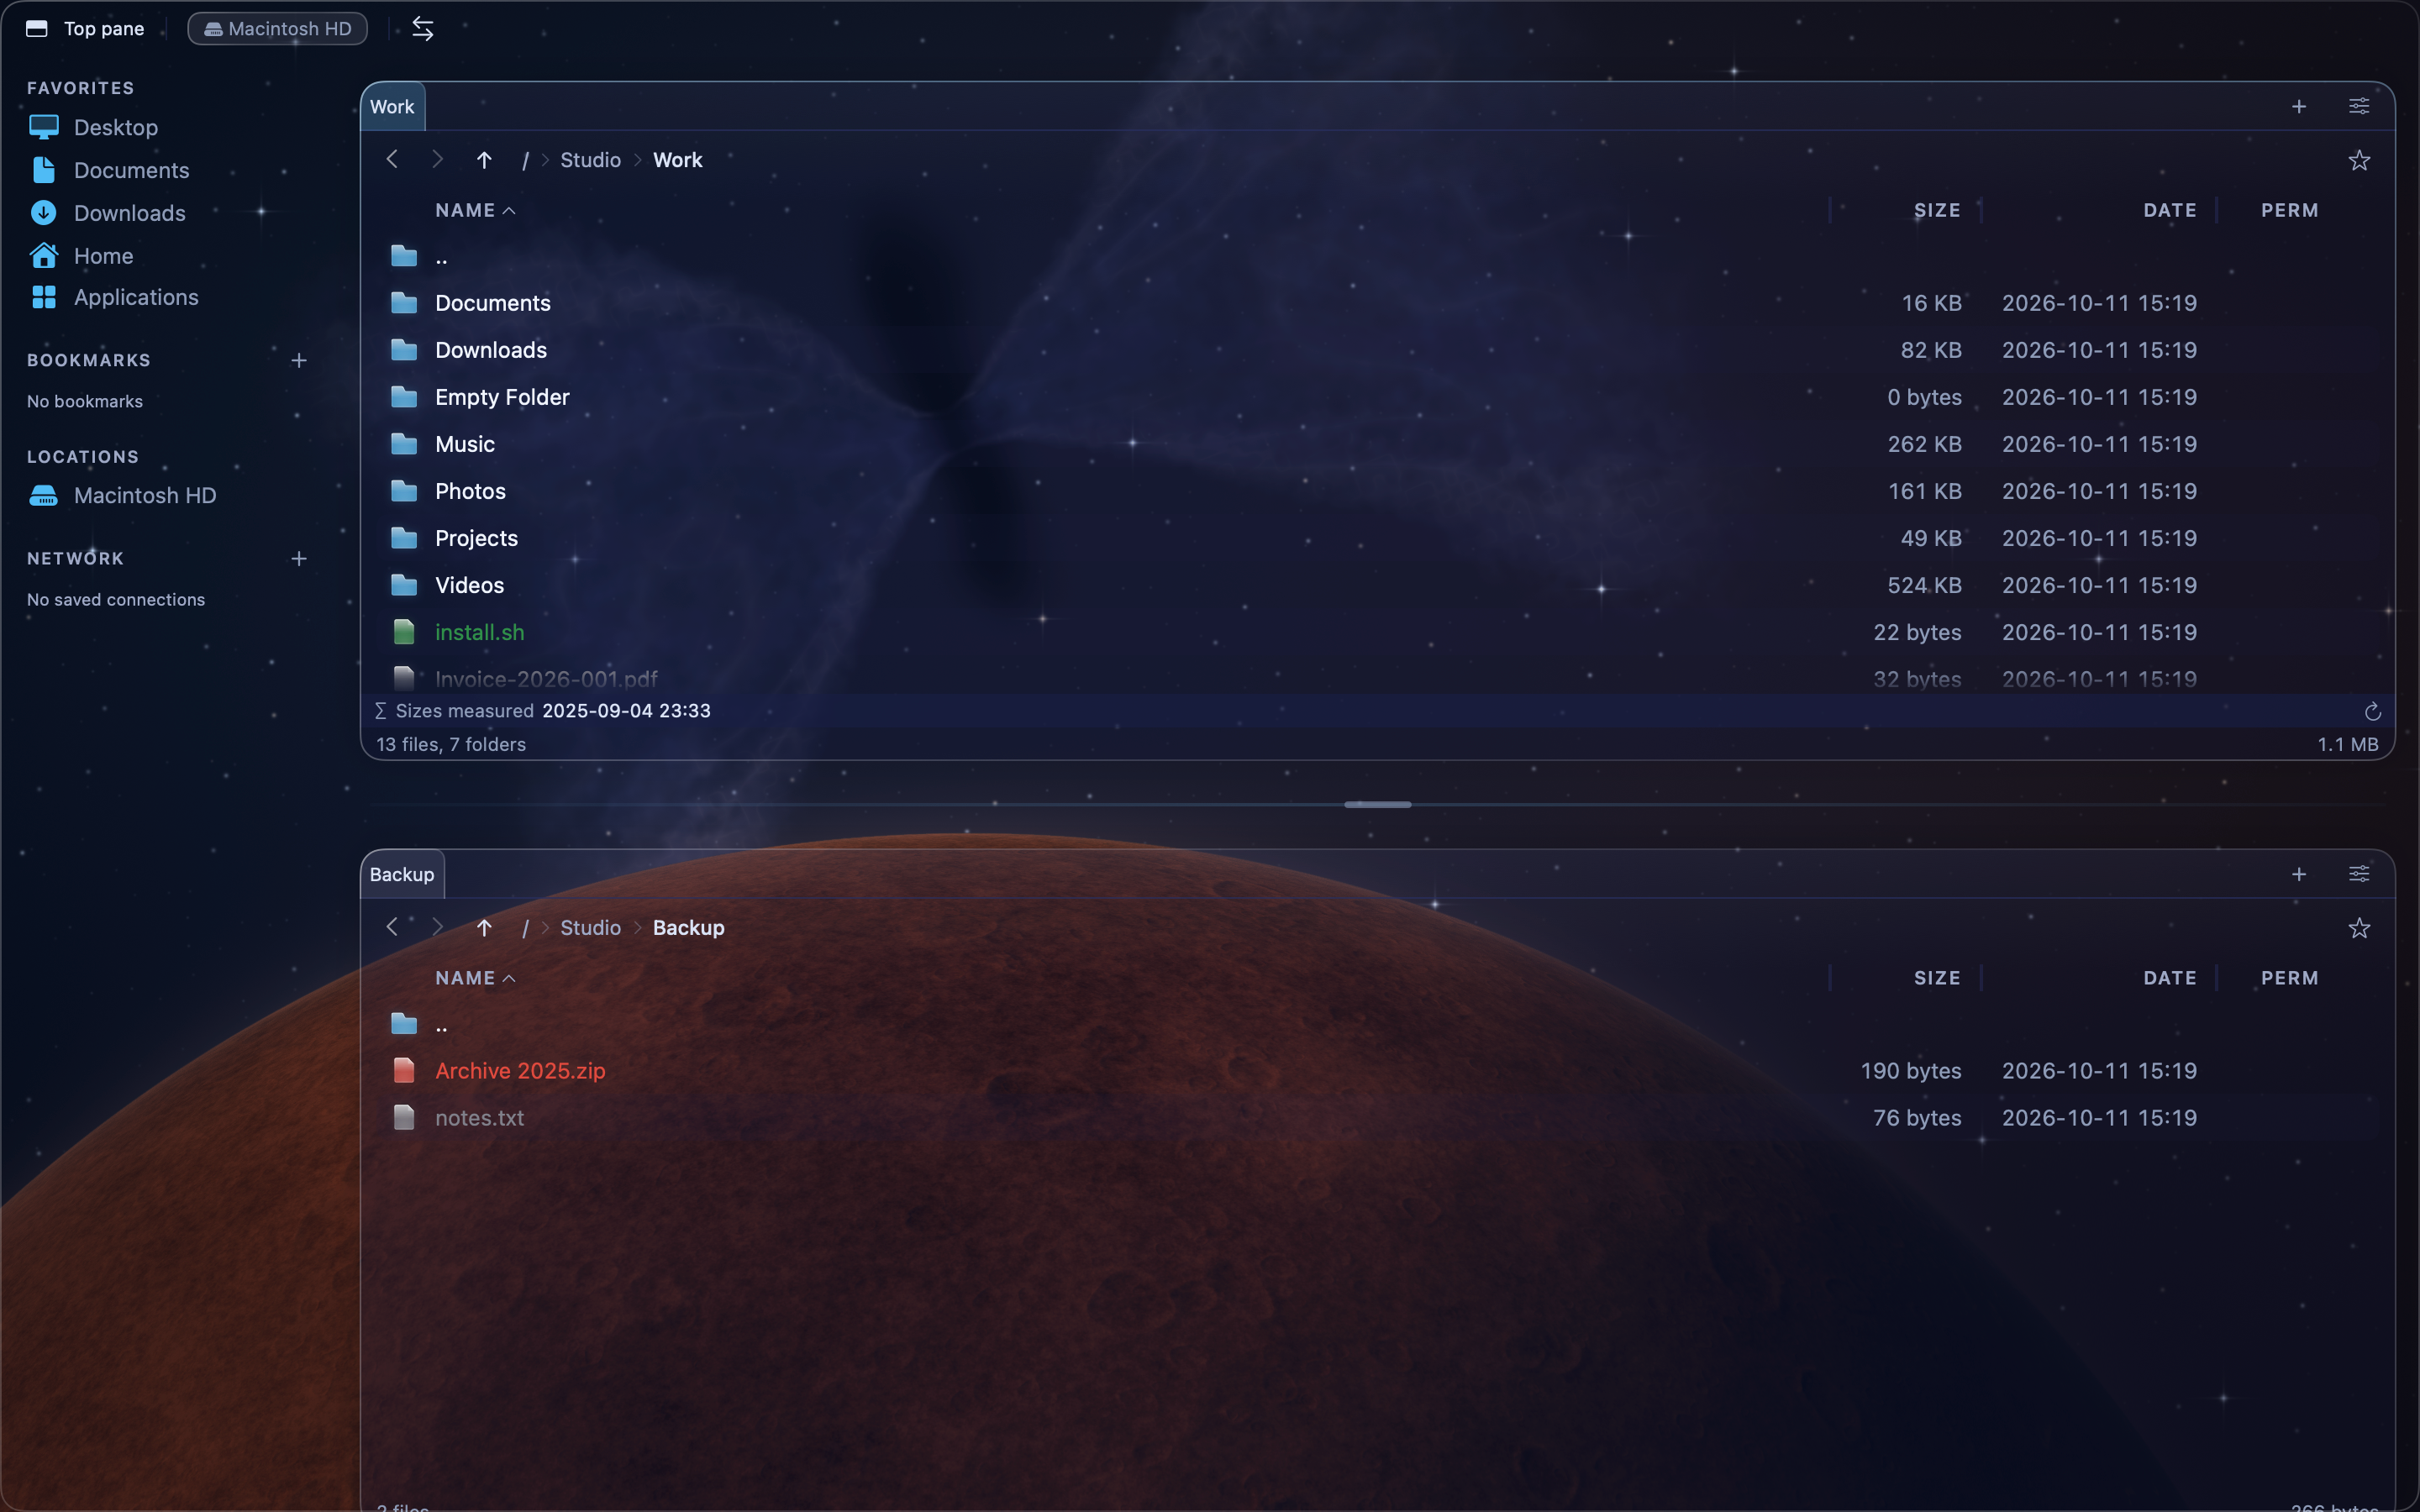Select Archive 2025.zip in the Backup pane
Image resolution: width=2420 pixels, height=1512 pixels.
point(1377,1071)
